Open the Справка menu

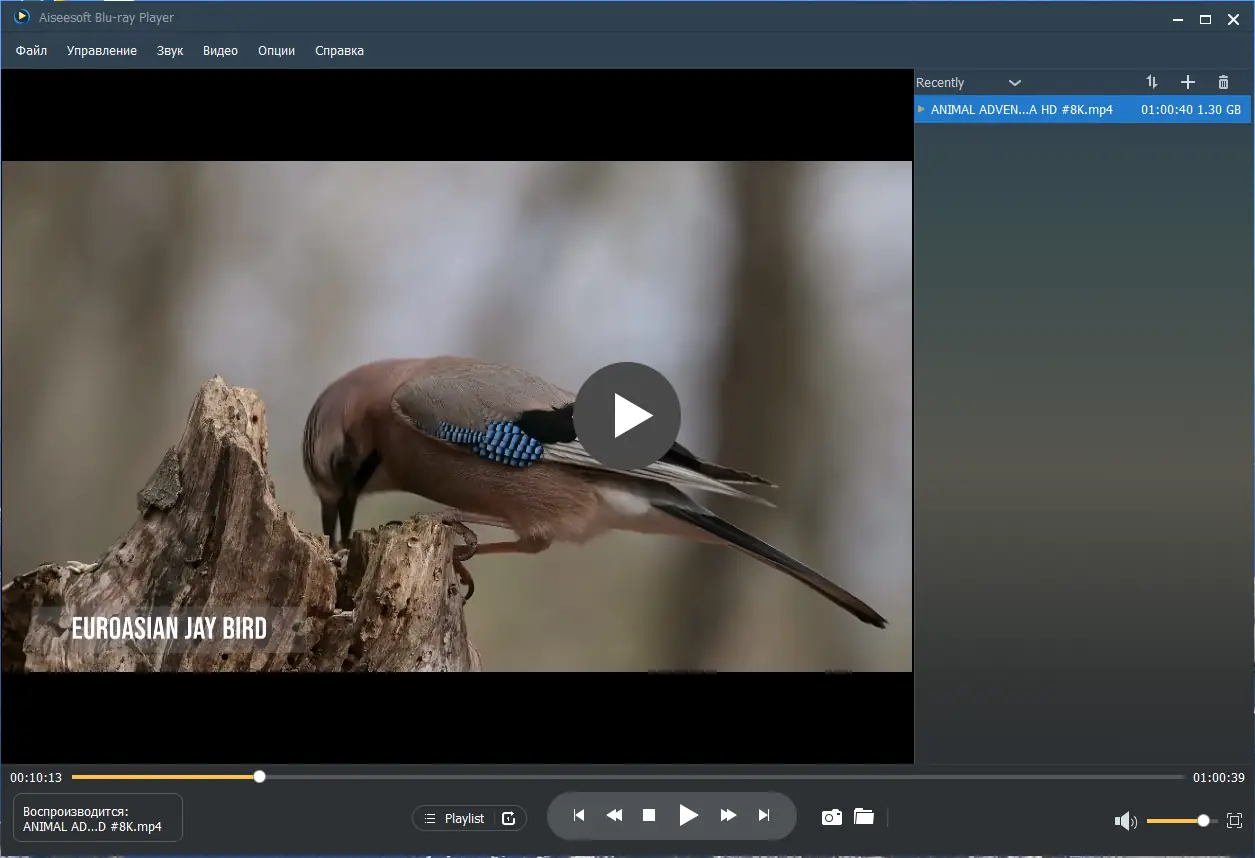339,50
